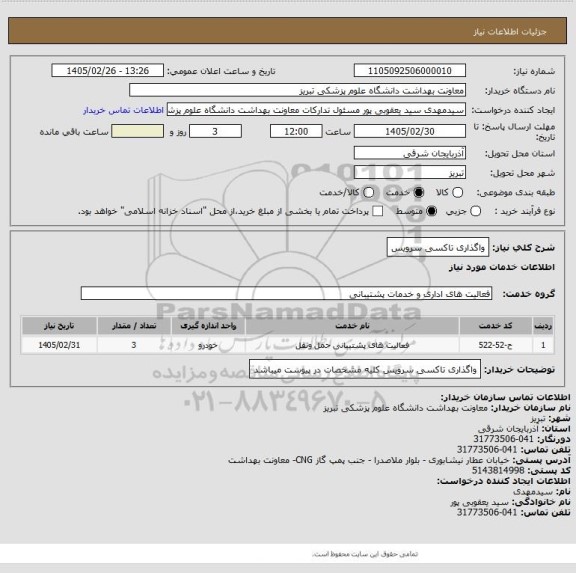Click the اطلاعات ایجاد کننده درخواست heading
576x573 pixels.
(x=504, y=481)
